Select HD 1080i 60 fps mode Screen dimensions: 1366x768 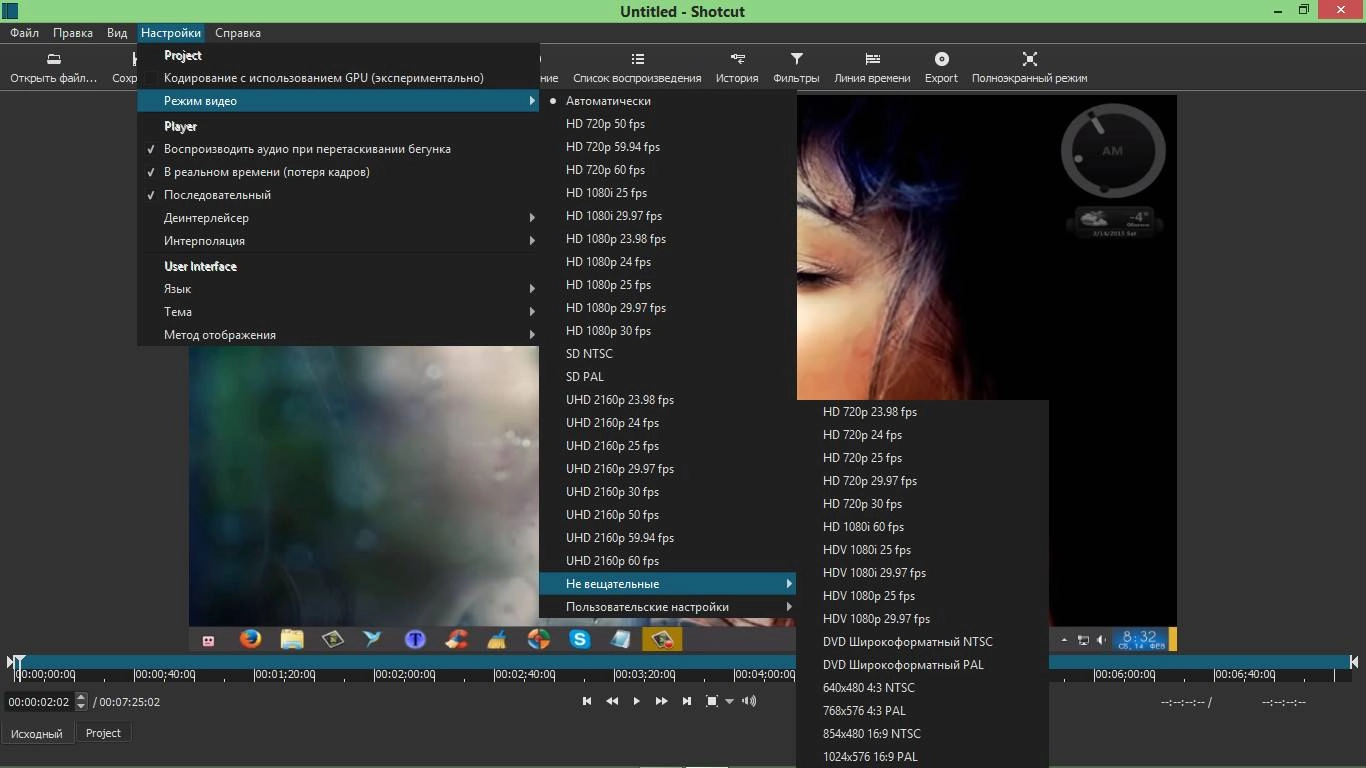923,527
